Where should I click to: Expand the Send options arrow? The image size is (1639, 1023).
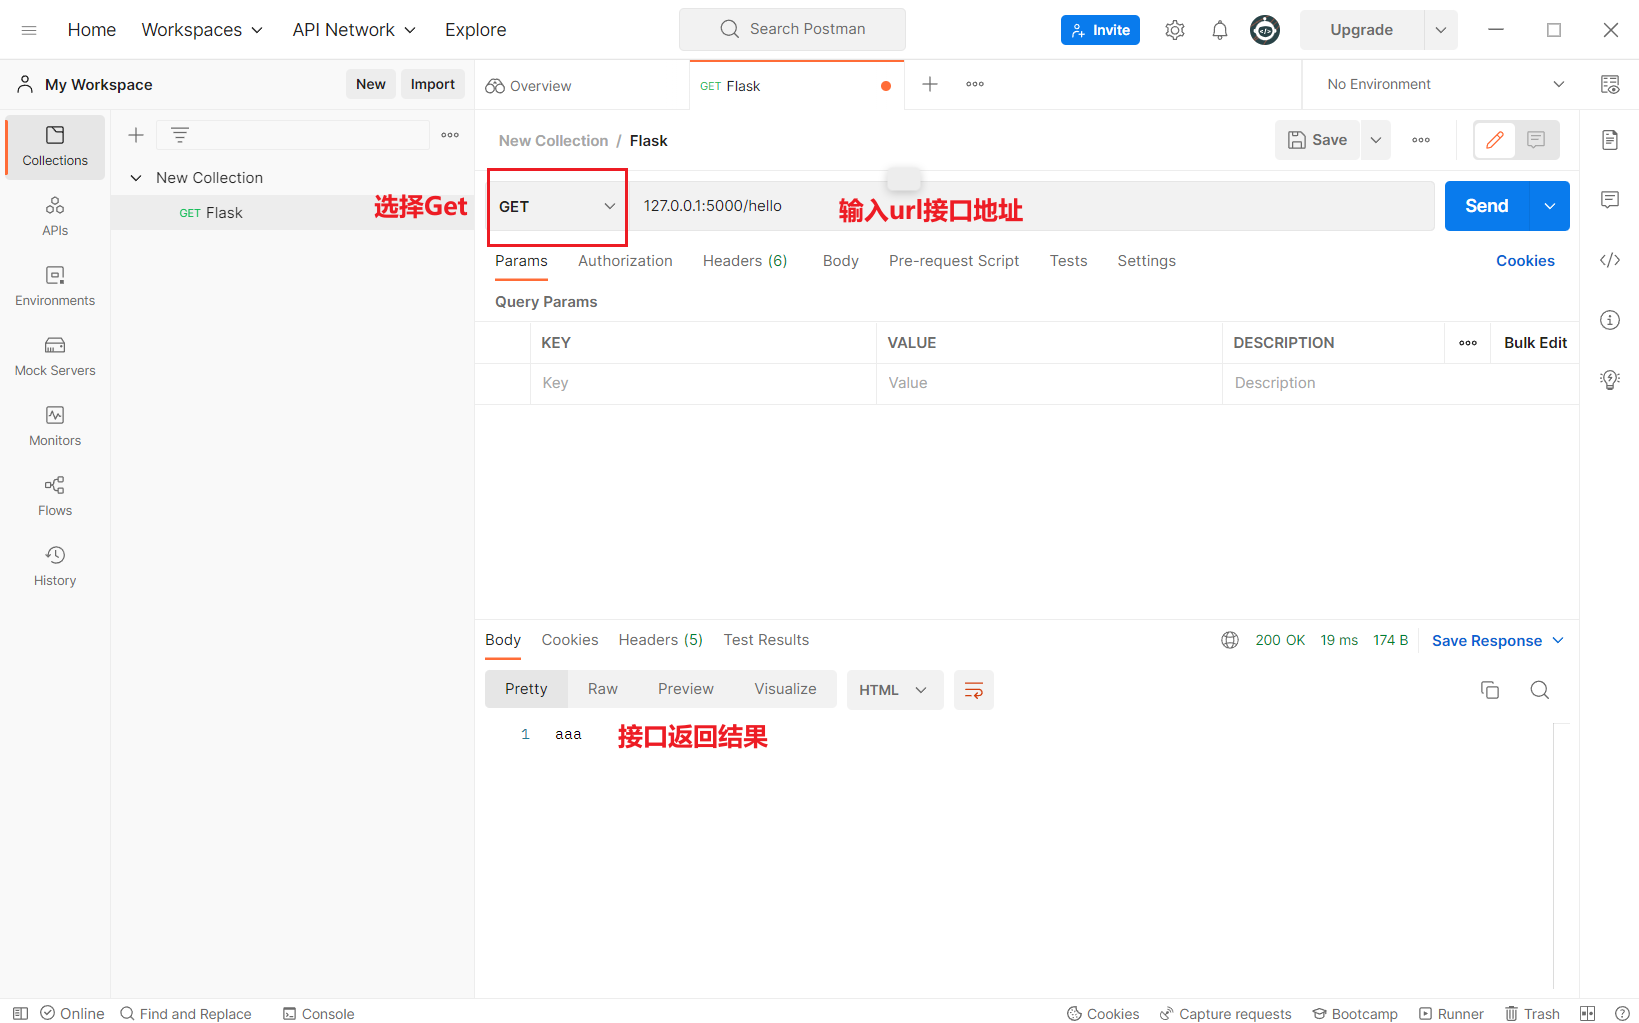point(1550,206)
